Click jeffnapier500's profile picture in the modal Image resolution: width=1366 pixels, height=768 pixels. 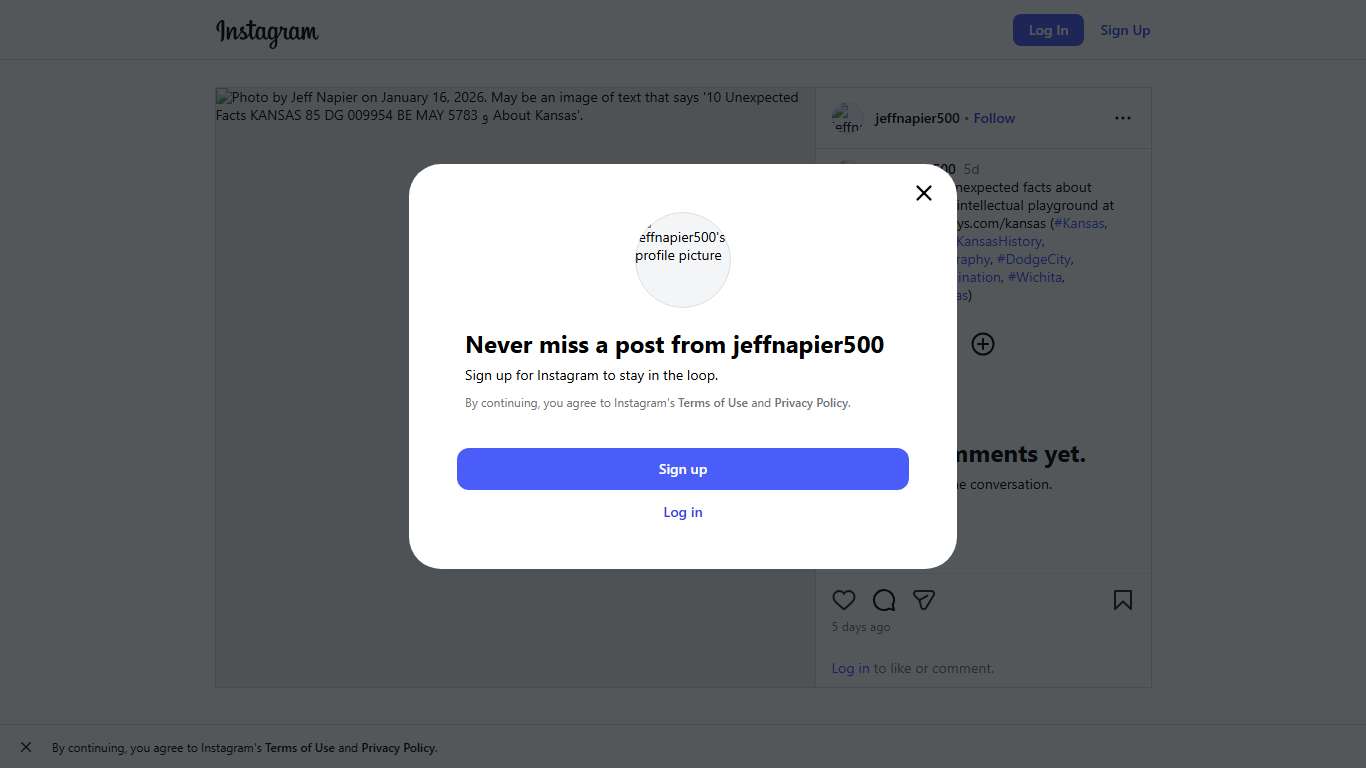[683, 259]
